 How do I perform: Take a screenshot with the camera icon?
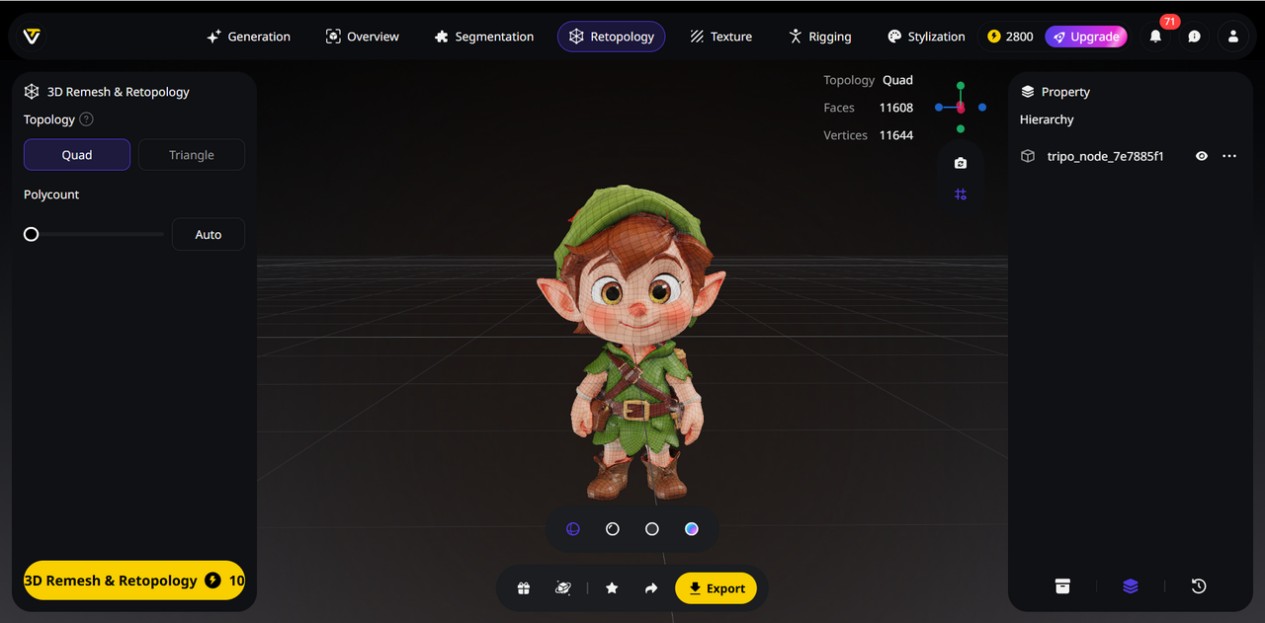point(960,163)
